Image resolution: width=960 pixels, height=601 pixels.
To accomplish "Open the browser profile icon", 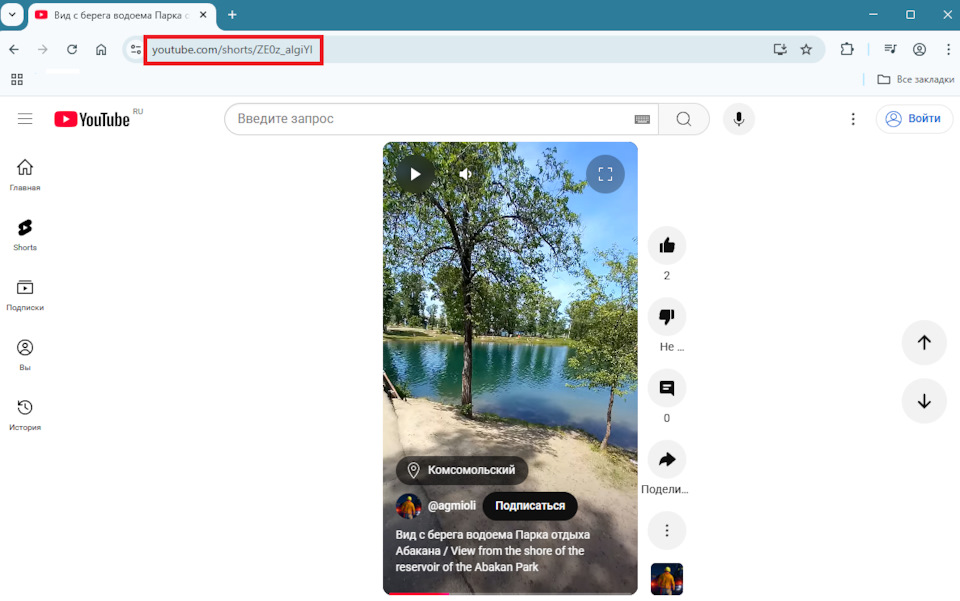I will pyautogui.click(x=919, y=50).
